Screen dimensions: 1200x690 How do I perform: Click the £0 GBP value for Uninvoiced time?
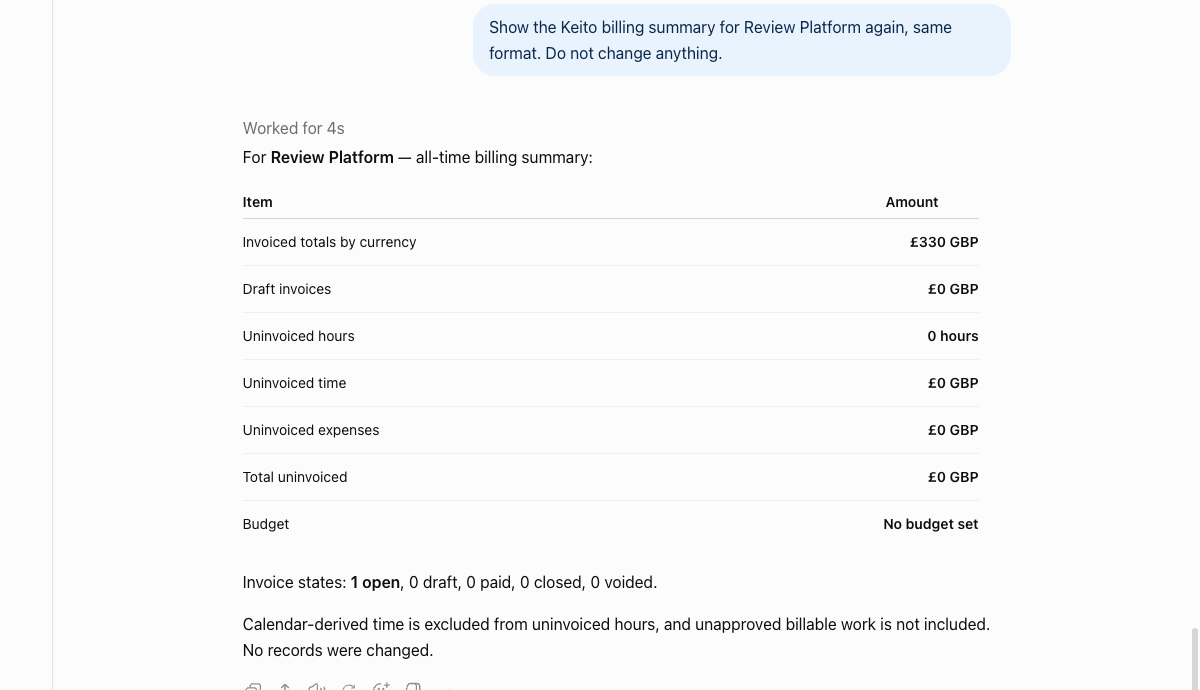click(x=953, y=383)
